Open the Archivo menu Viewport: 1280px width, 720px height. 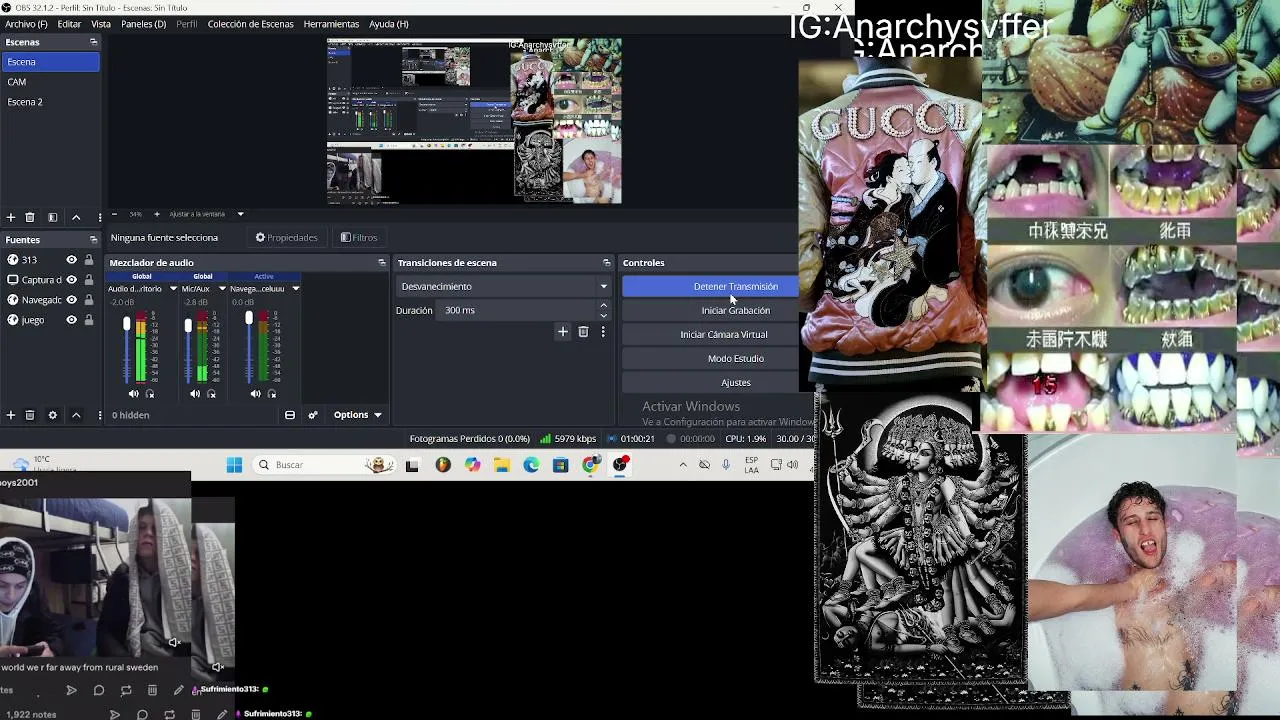tap(26, 24)
